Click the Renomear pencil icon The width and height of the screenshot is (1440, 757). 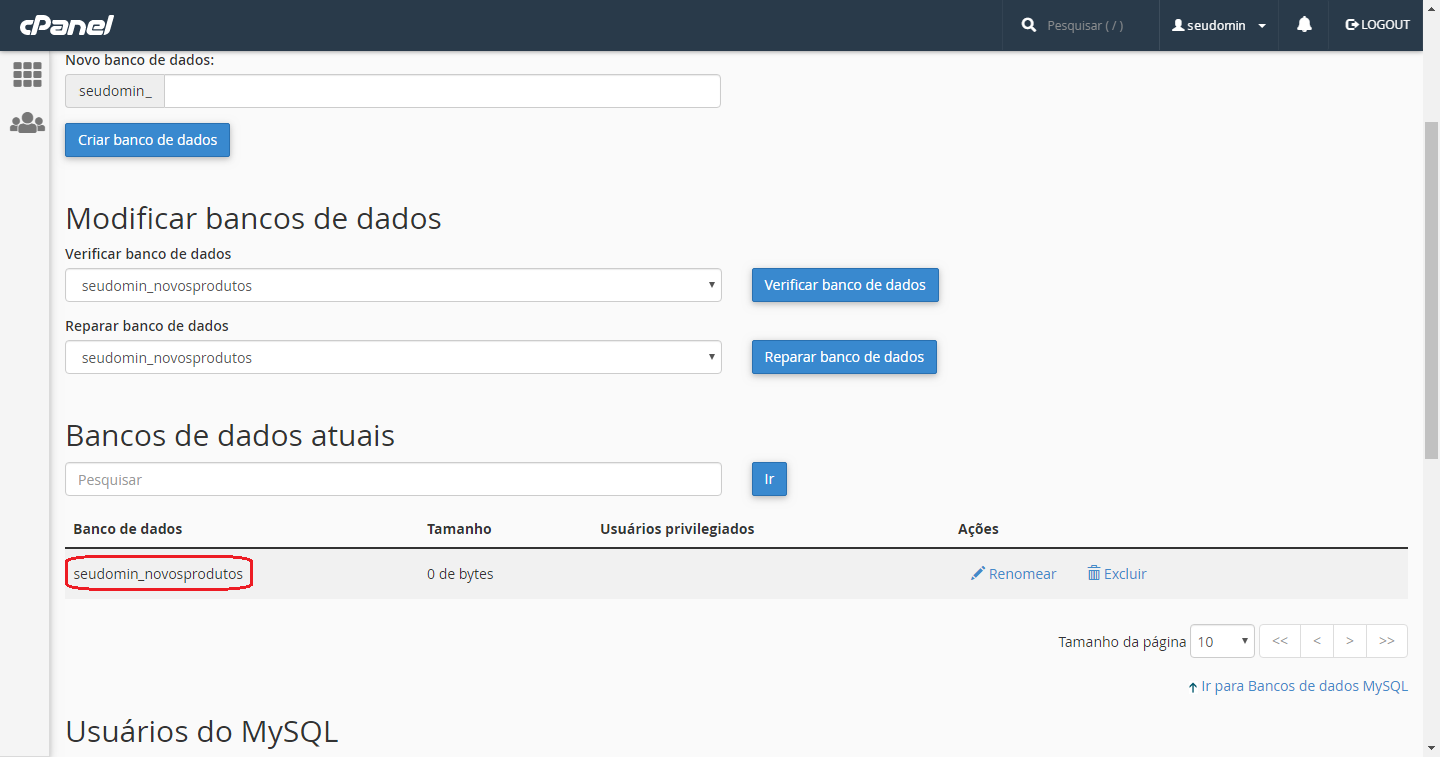(978, 573)
